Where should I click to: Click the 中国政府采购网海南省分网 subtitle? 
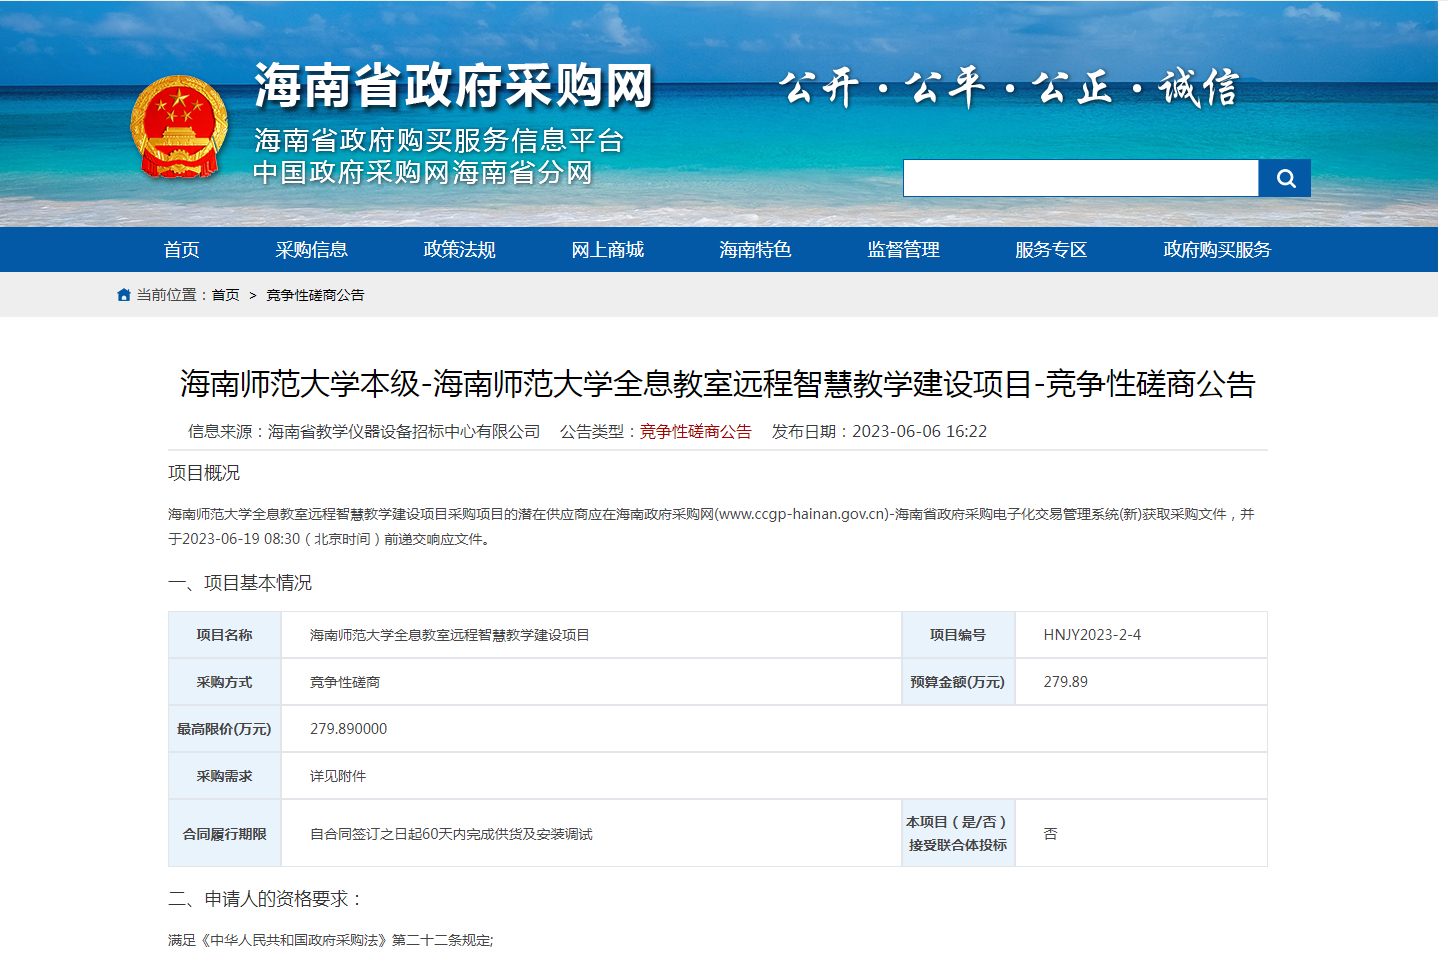423,173
